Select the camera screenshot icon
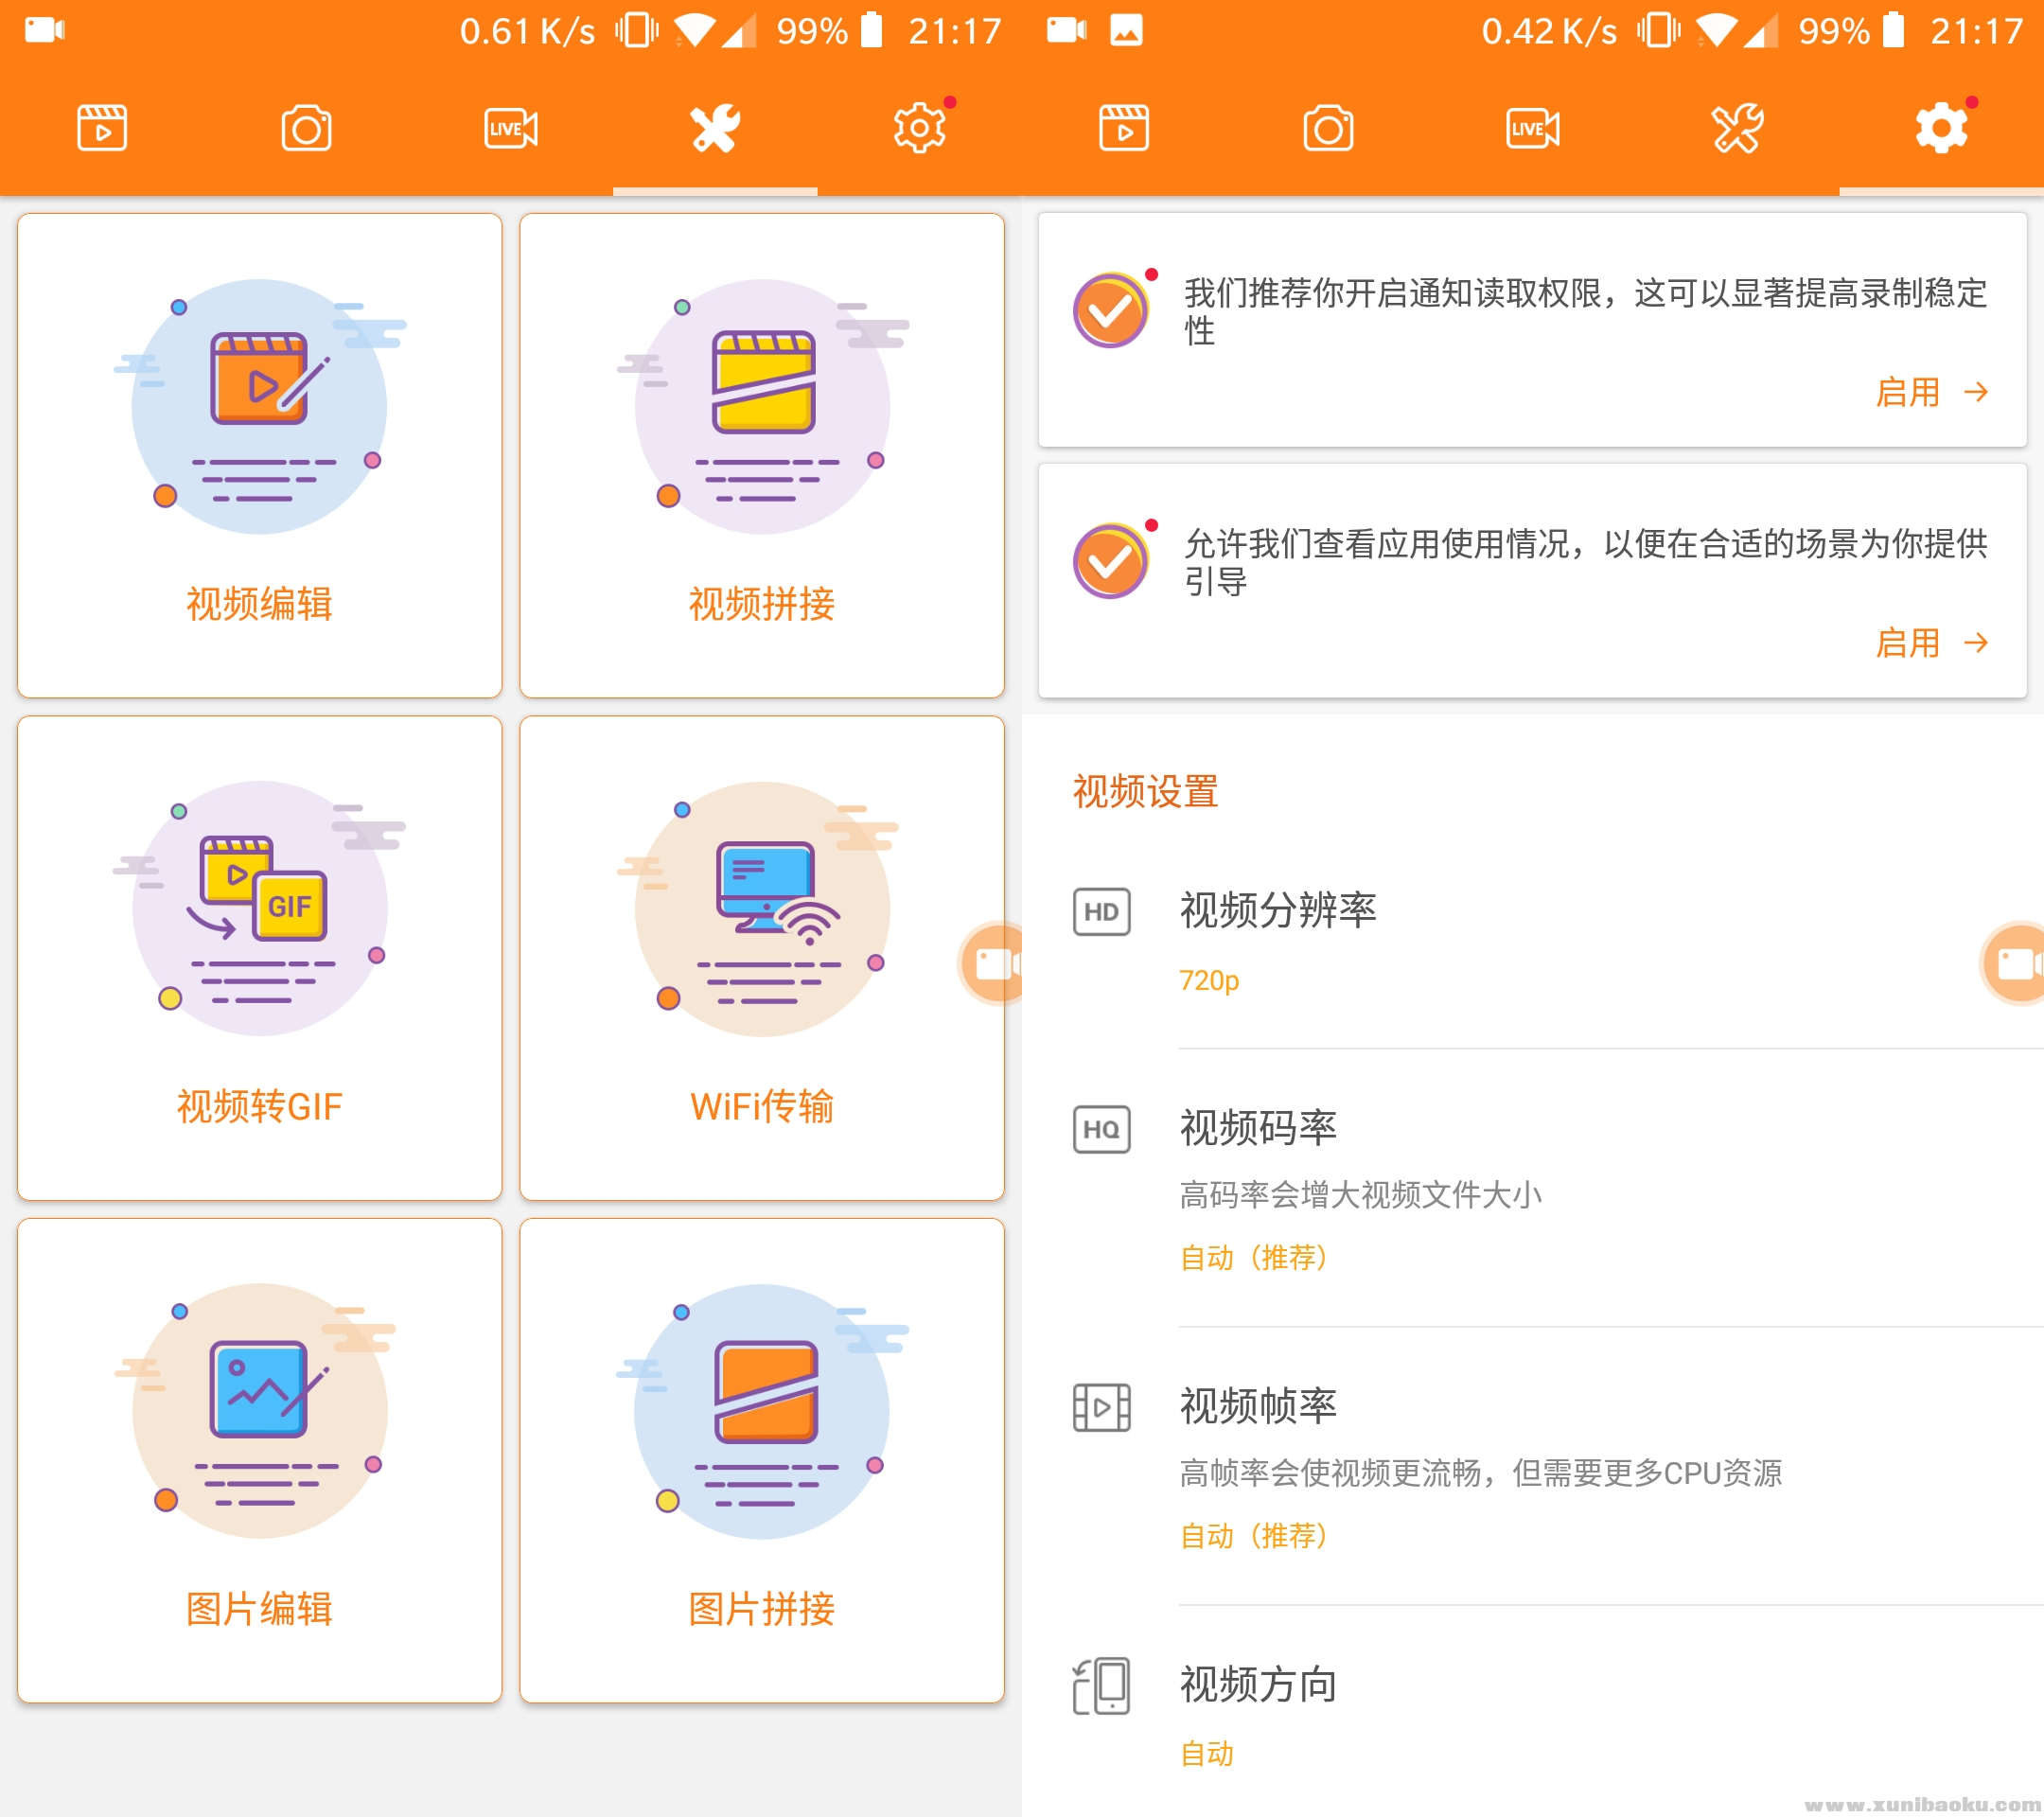This screenshot has width=2044, height=1817. [306, 127]
